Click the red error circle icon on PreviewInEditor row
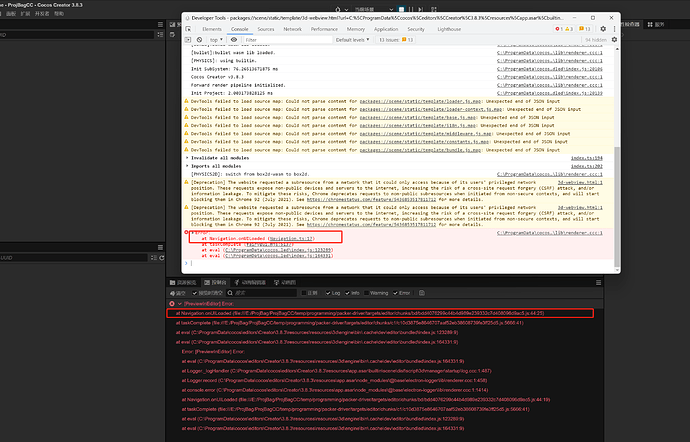 coord(172,304)
